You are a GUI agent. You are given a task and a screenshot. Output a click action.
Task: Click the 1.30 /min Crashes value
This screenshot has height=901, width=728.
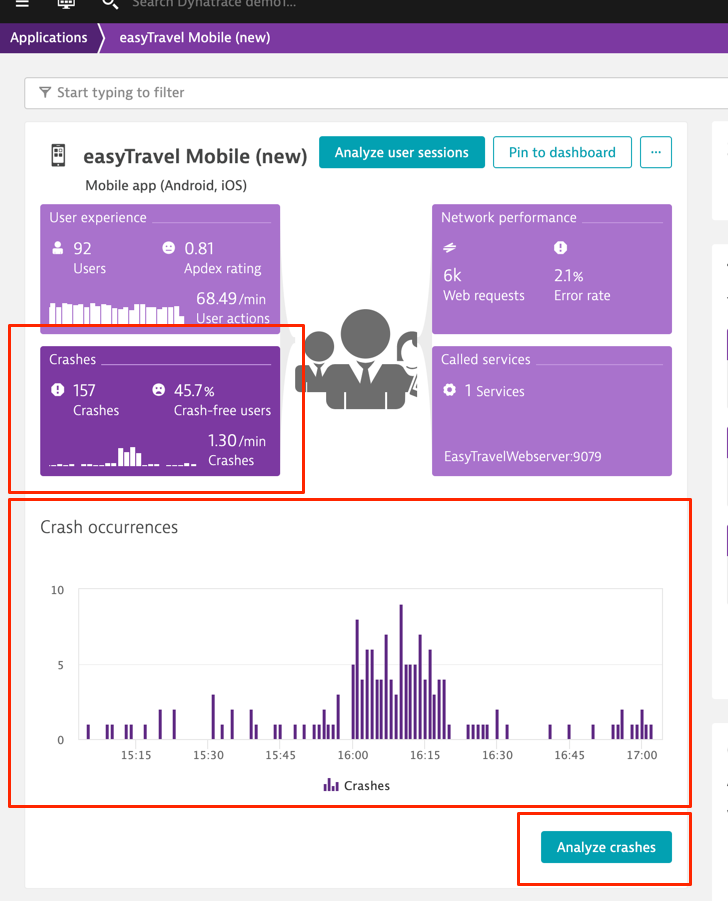coord(237,441)
